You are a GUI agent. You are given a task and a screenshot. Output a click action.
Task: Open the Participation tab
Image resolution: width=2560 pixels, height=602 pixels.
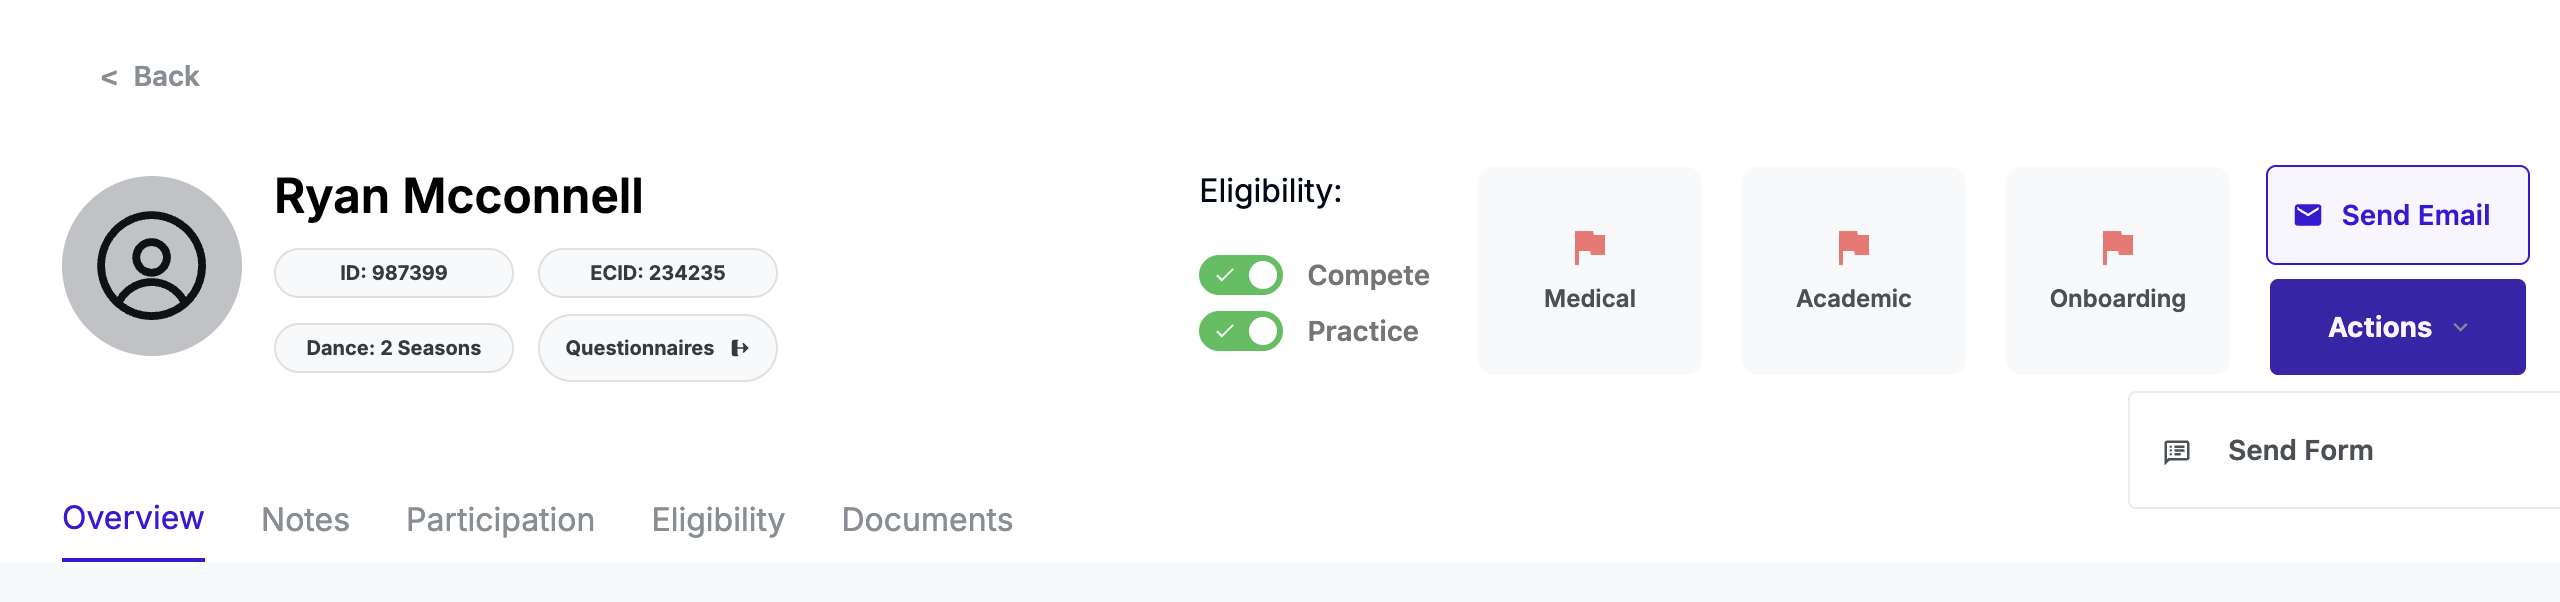coord(500,520)
